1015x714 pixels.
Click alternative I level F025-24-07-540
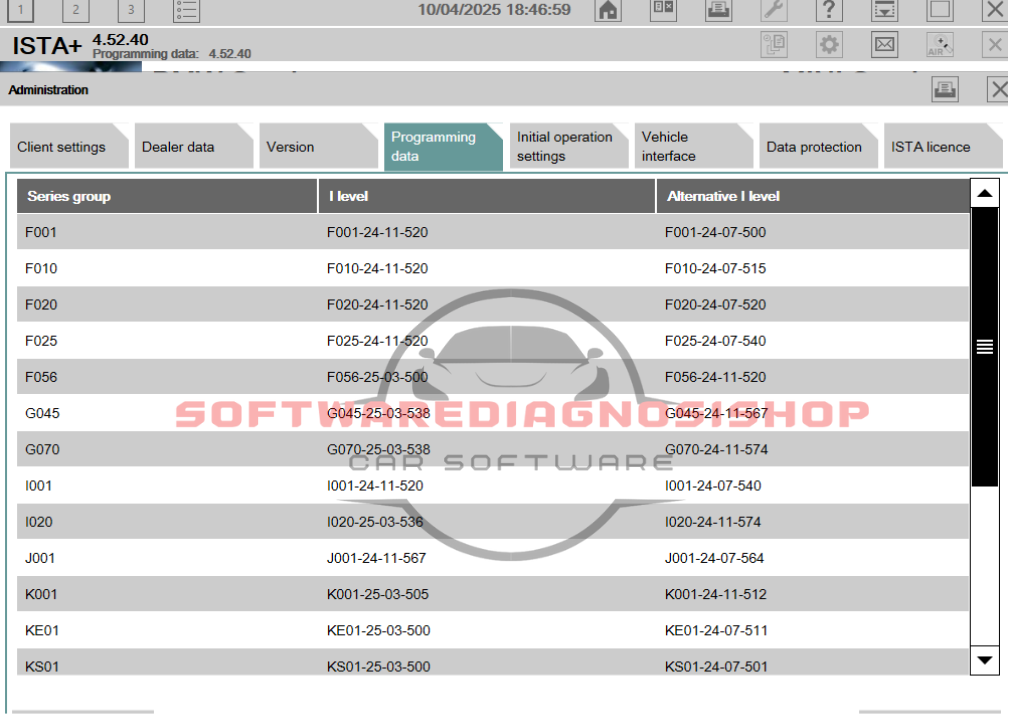click(x=715, y=341)
